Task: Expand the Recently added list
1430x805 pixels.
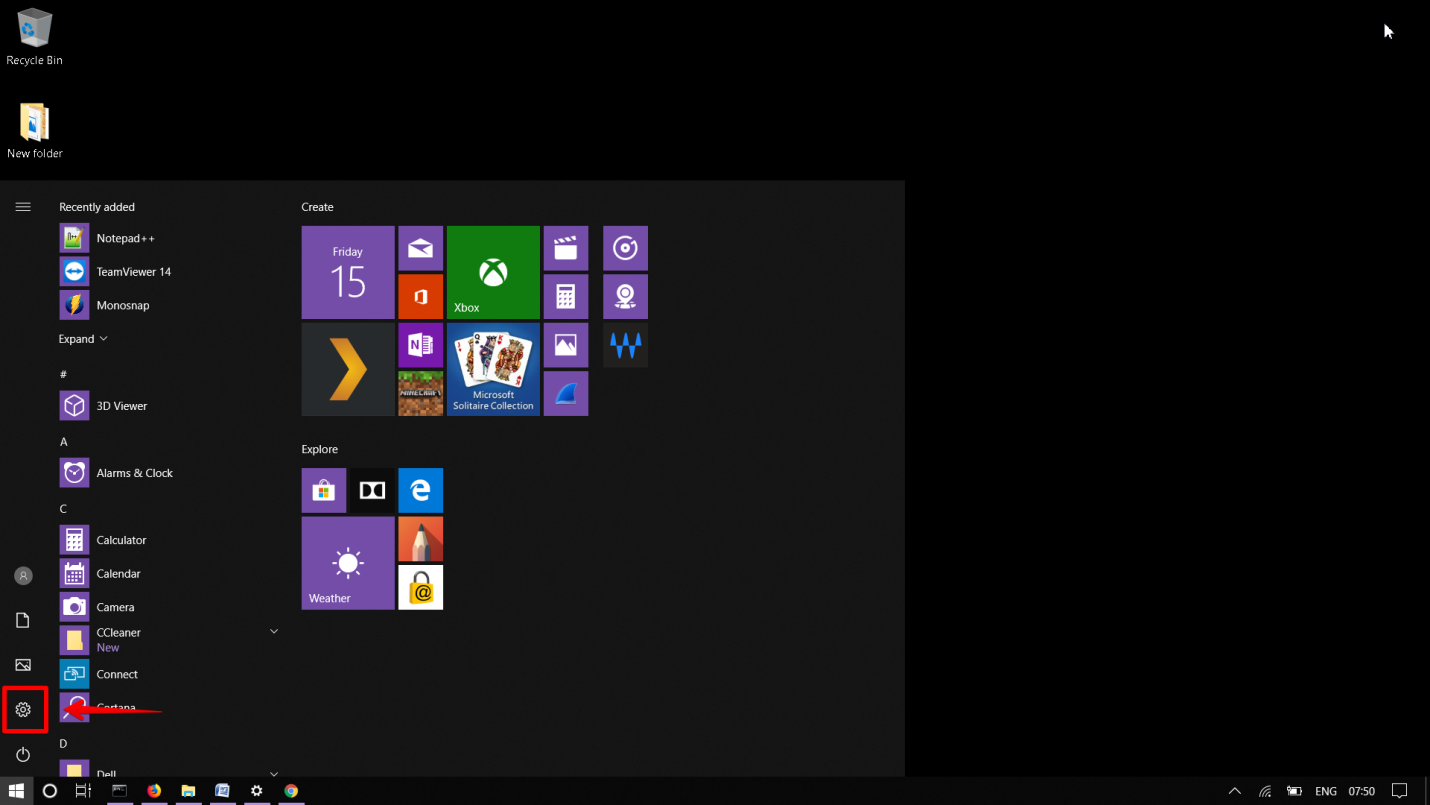Action: click(x=83, y=339)
